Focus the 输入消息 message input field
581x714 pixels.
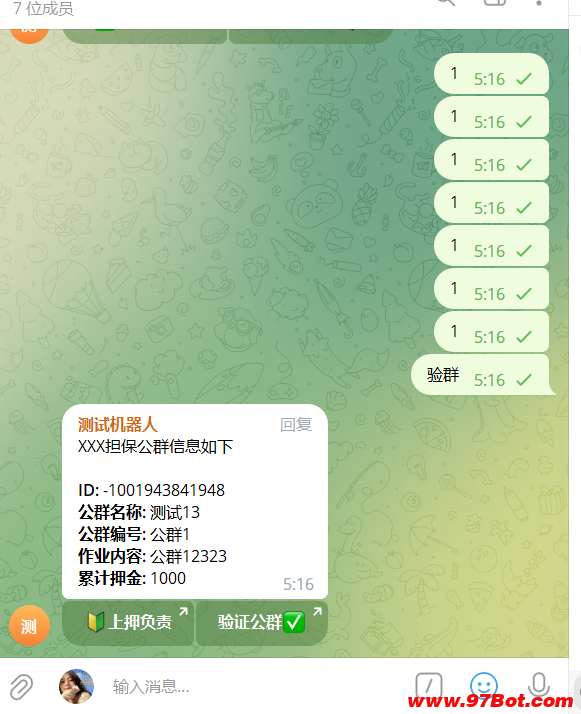(255, 686)
